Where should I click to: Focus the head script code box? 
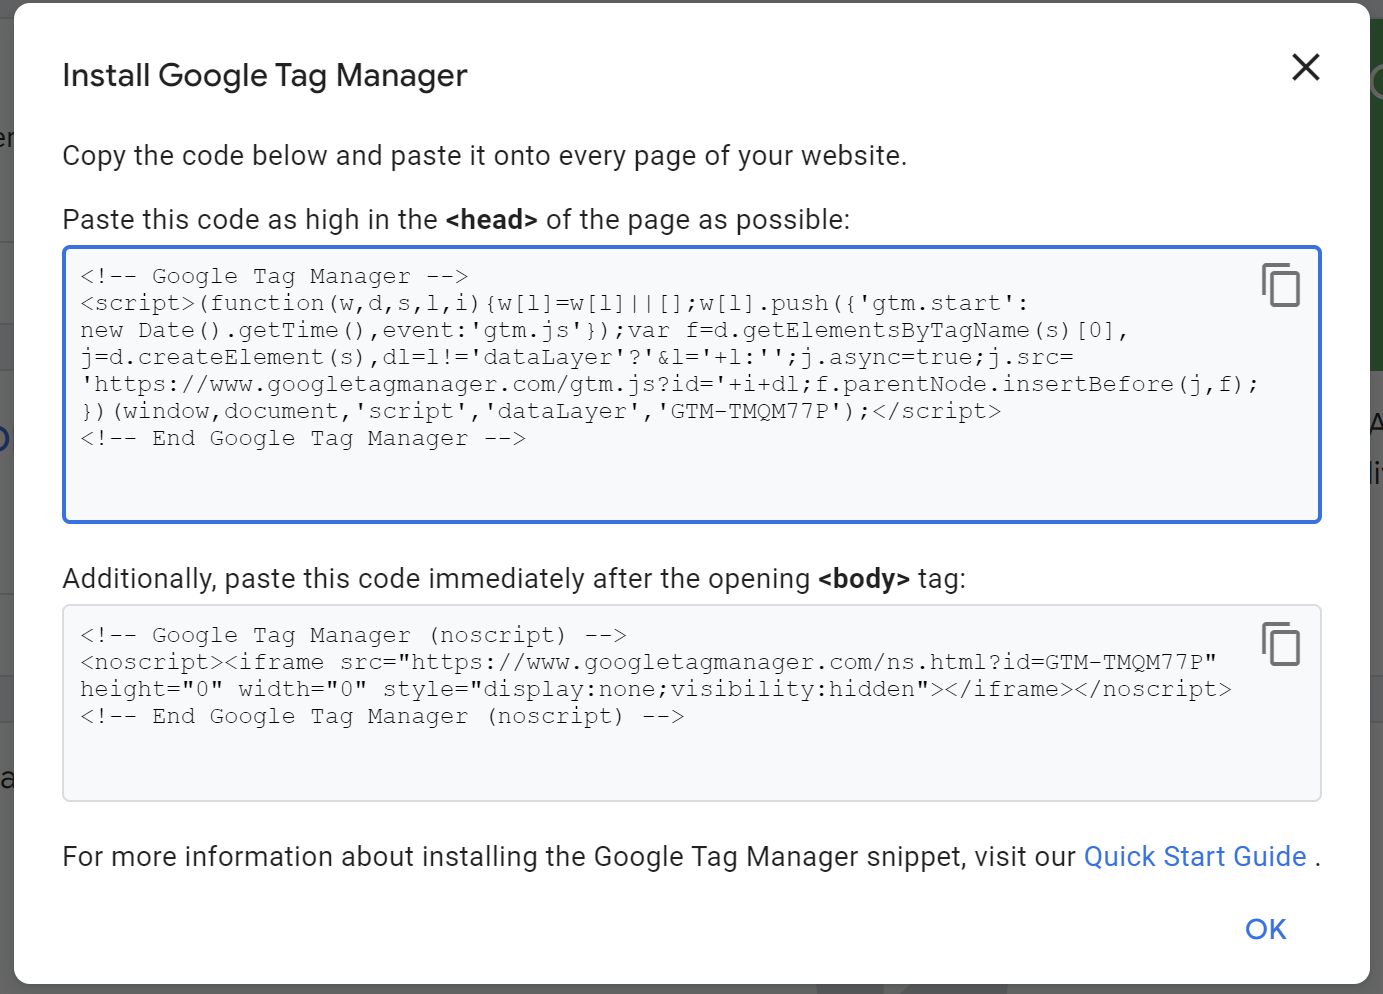click(692, 384)
